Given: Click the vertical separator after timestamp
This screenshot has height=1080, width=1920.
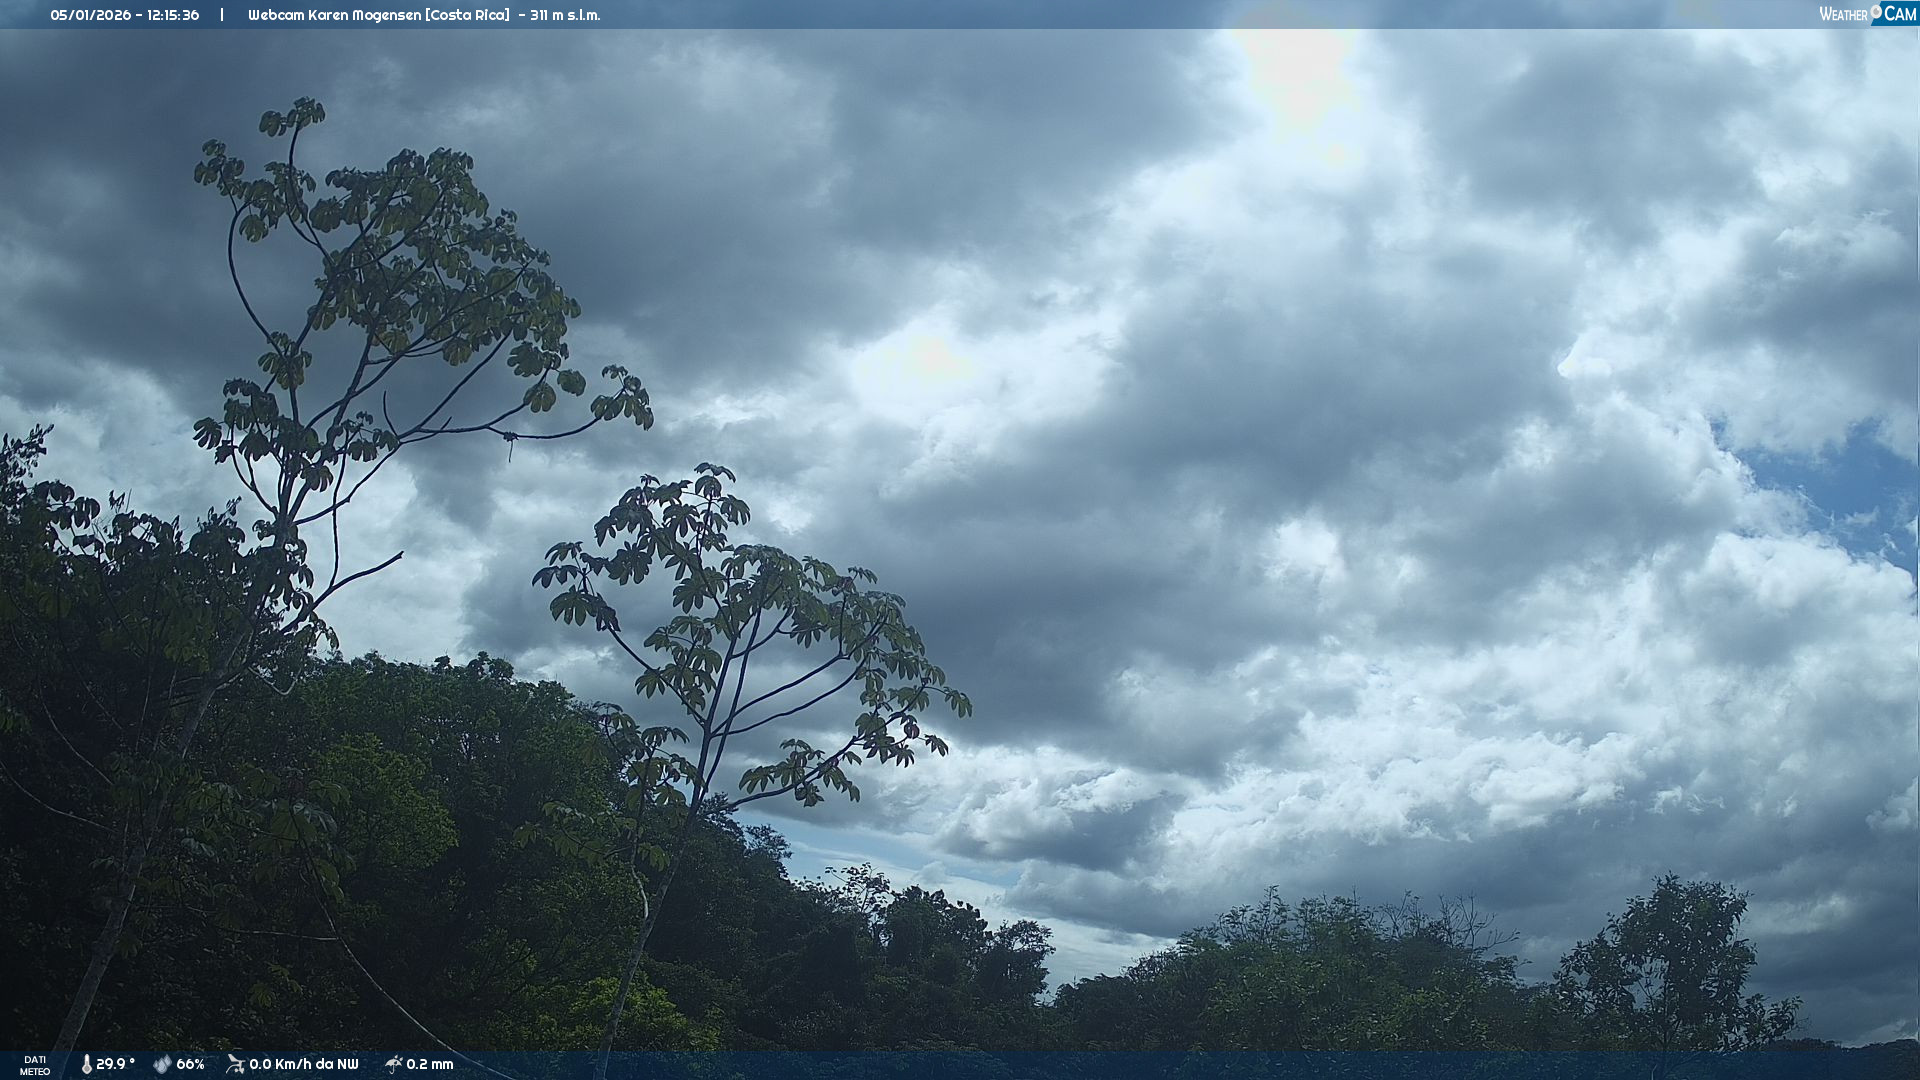Looking at the screenshot, I should pos(222,15).
